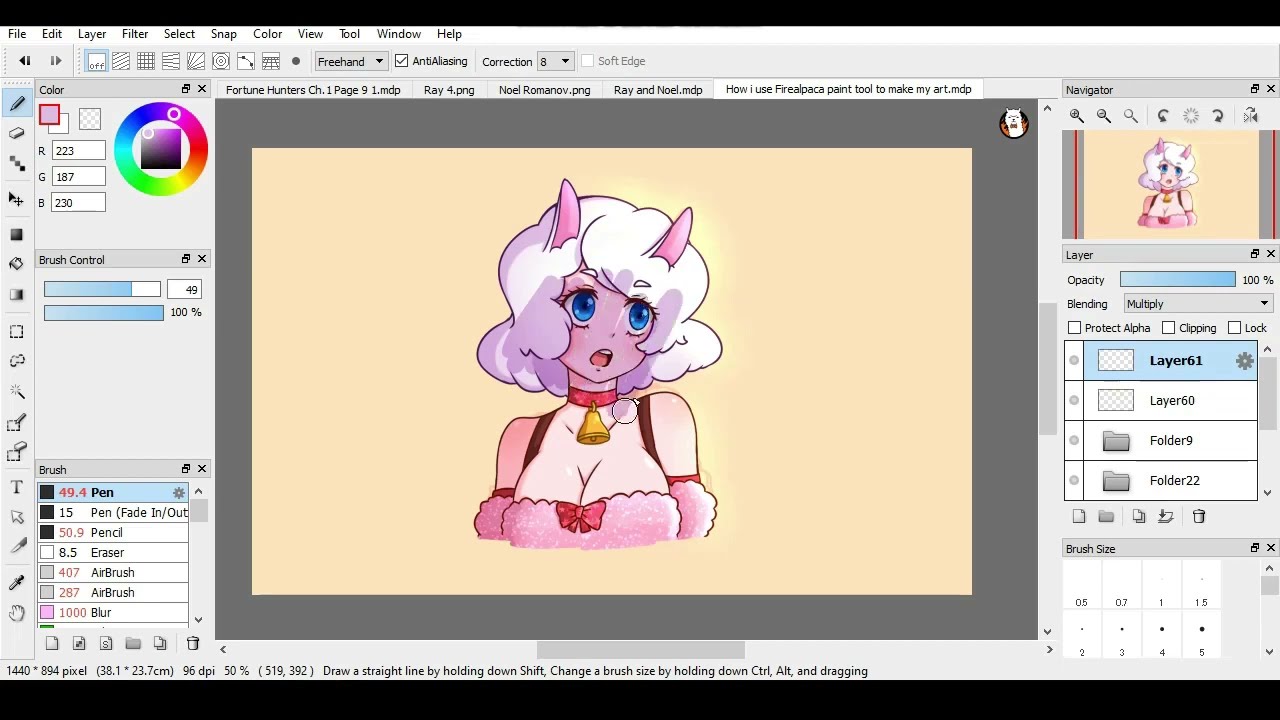
Task: Open the File menu
Action: [x=17, y=34]
